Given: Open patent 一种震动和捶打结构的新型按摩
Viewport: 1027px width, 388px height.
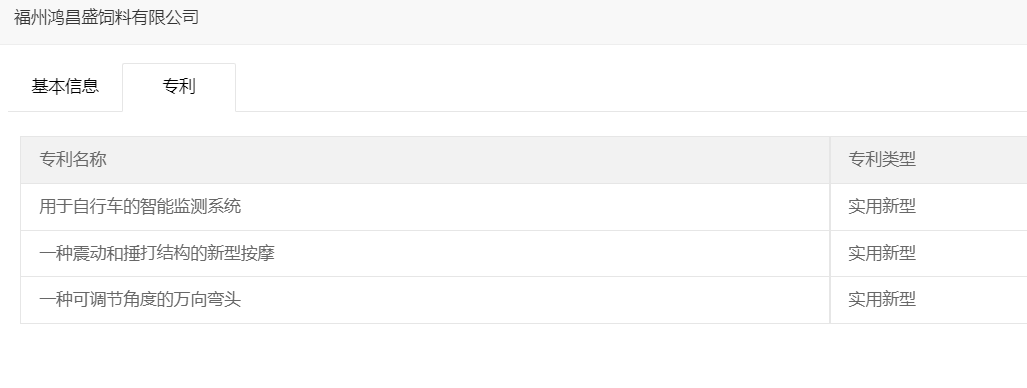Looking at the screenshot, I should tap(157, 253).
